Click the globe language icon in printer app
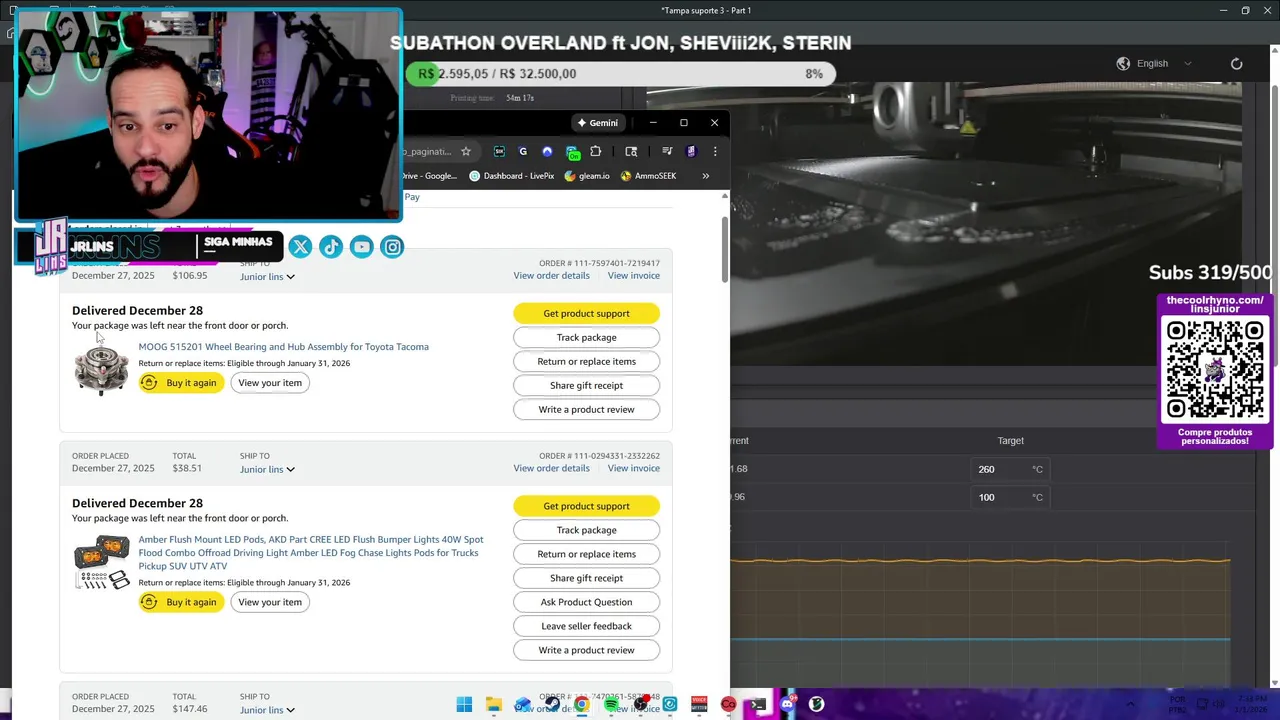The image size is (1280, 720). (1123, 63)
